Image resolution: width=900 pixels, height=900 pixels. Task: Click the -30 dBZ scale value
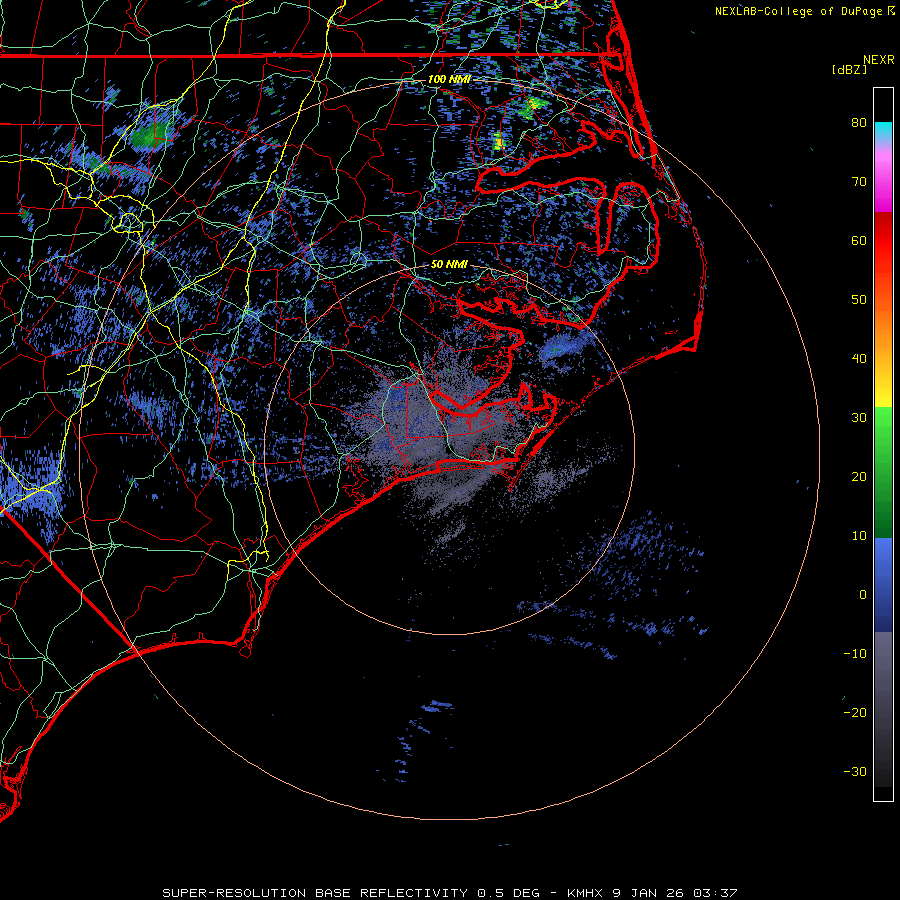855,771
